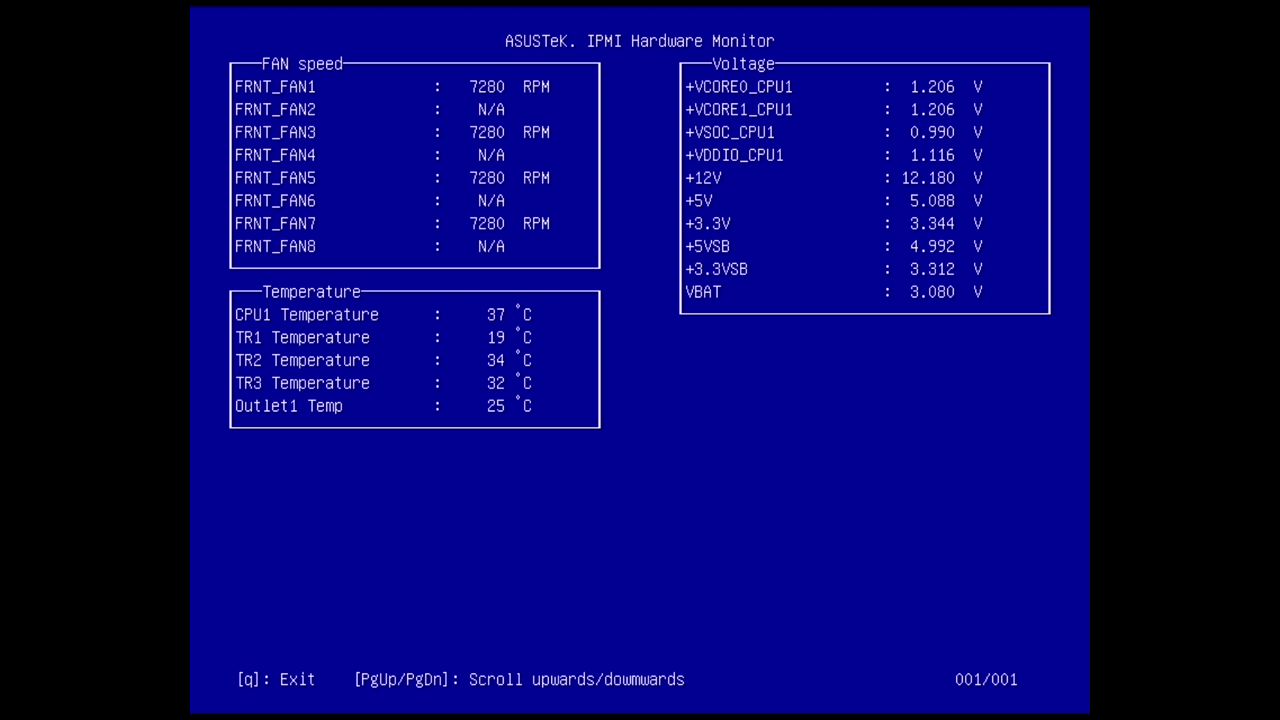Click the FRNT_FAN6 label
Viewport: 1280px width, 720px height.
[275, 201]
